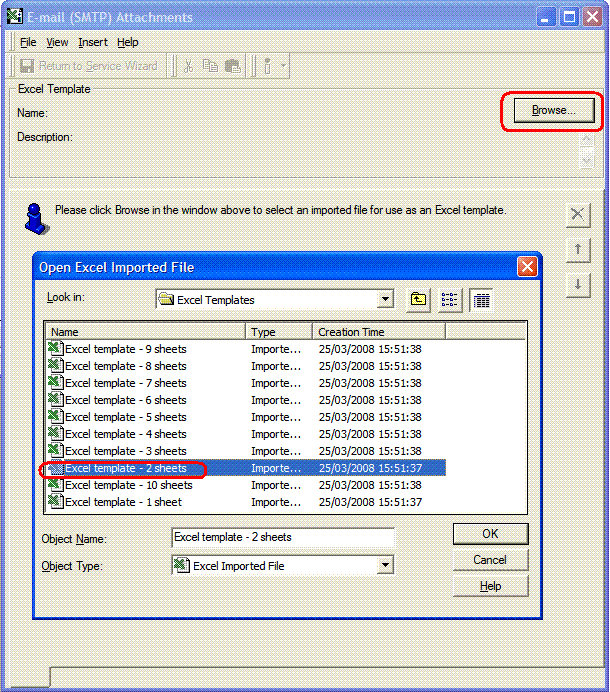Minimize the E-mail Attachments window
The width and height of the screenshot is (610, 692).
[546, 17]
